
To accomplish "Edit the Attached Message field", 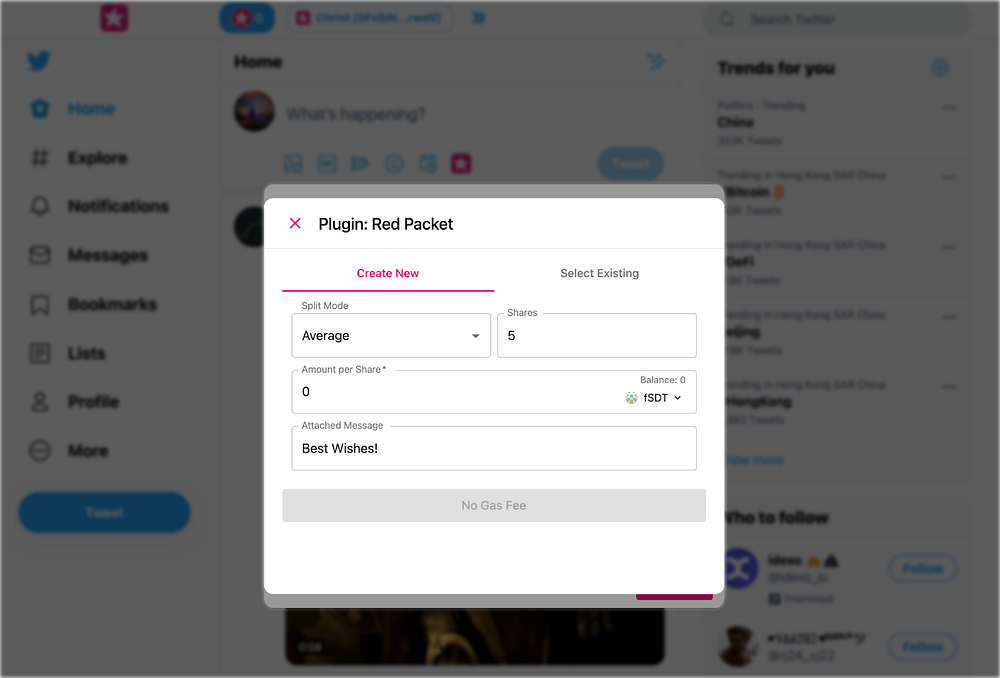I will 494,448.
